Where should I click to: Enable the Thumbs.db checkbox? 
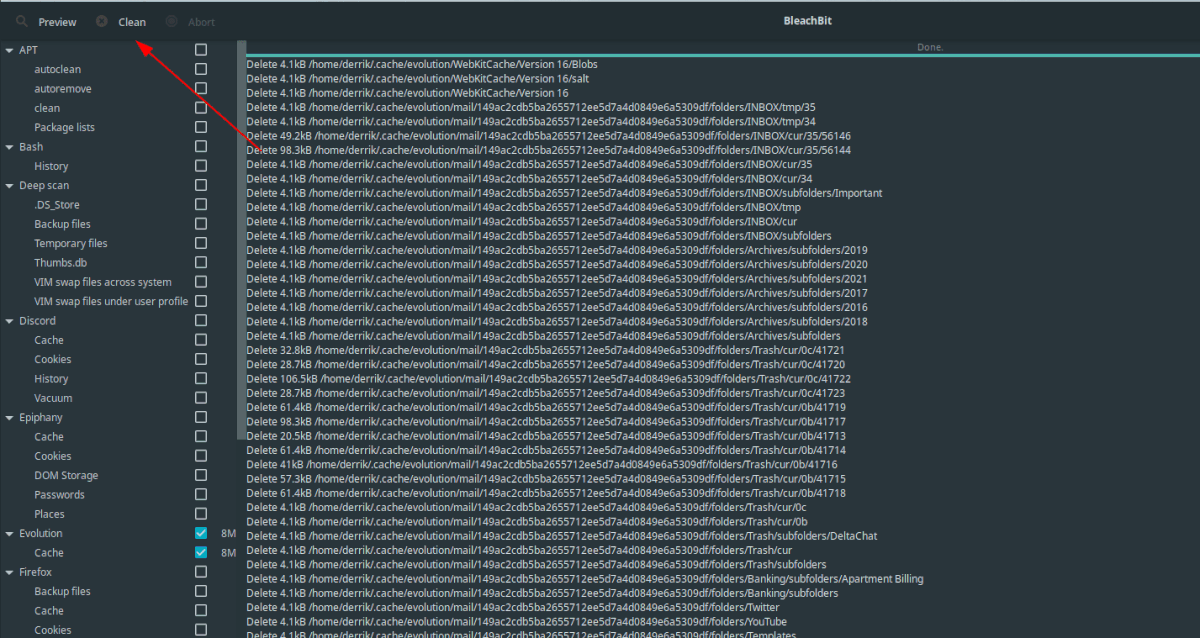[x=201, y=263]
